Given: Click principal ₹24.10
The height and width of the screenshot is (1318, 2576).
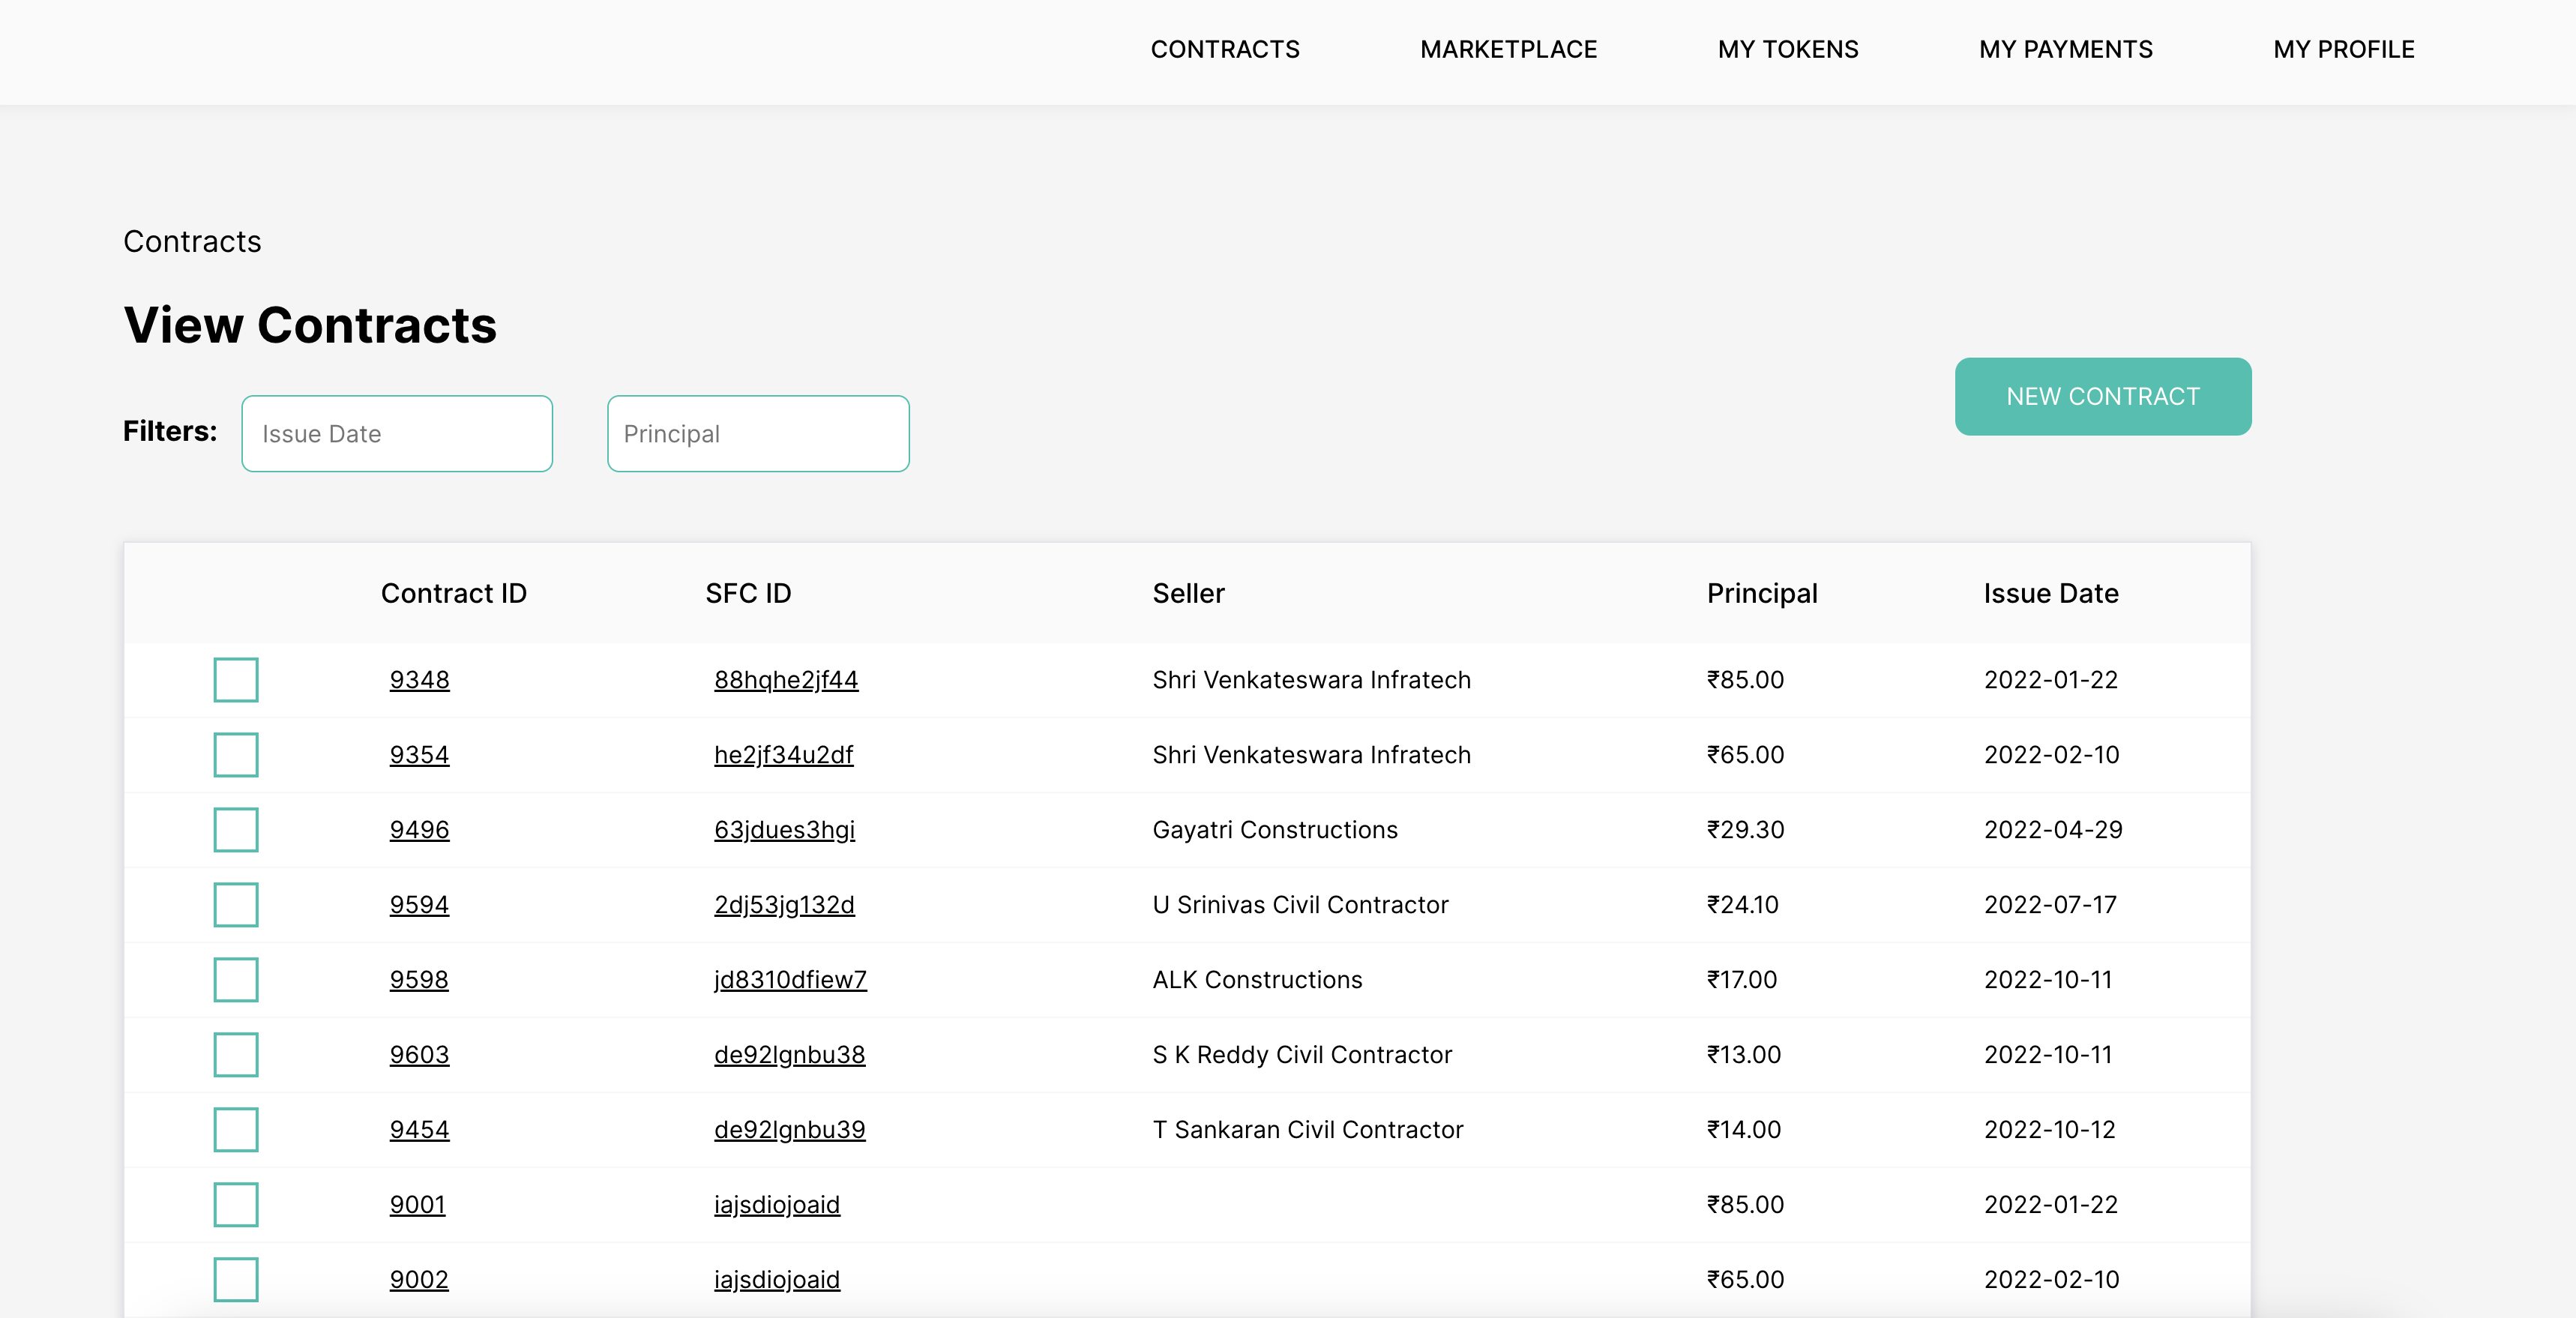Looking at the screenshot, I should coord(1742,904).
